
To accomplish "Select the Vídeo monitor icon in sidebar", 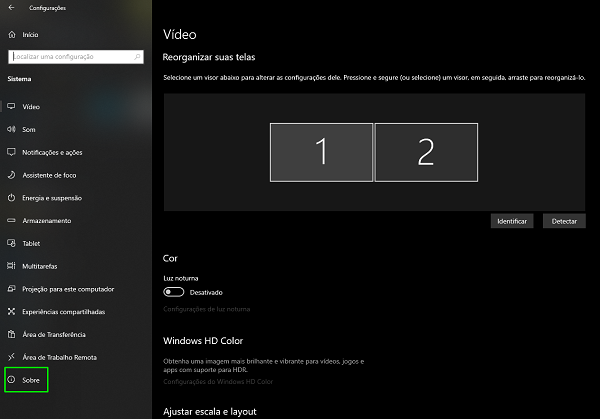I will coord(11,106).
